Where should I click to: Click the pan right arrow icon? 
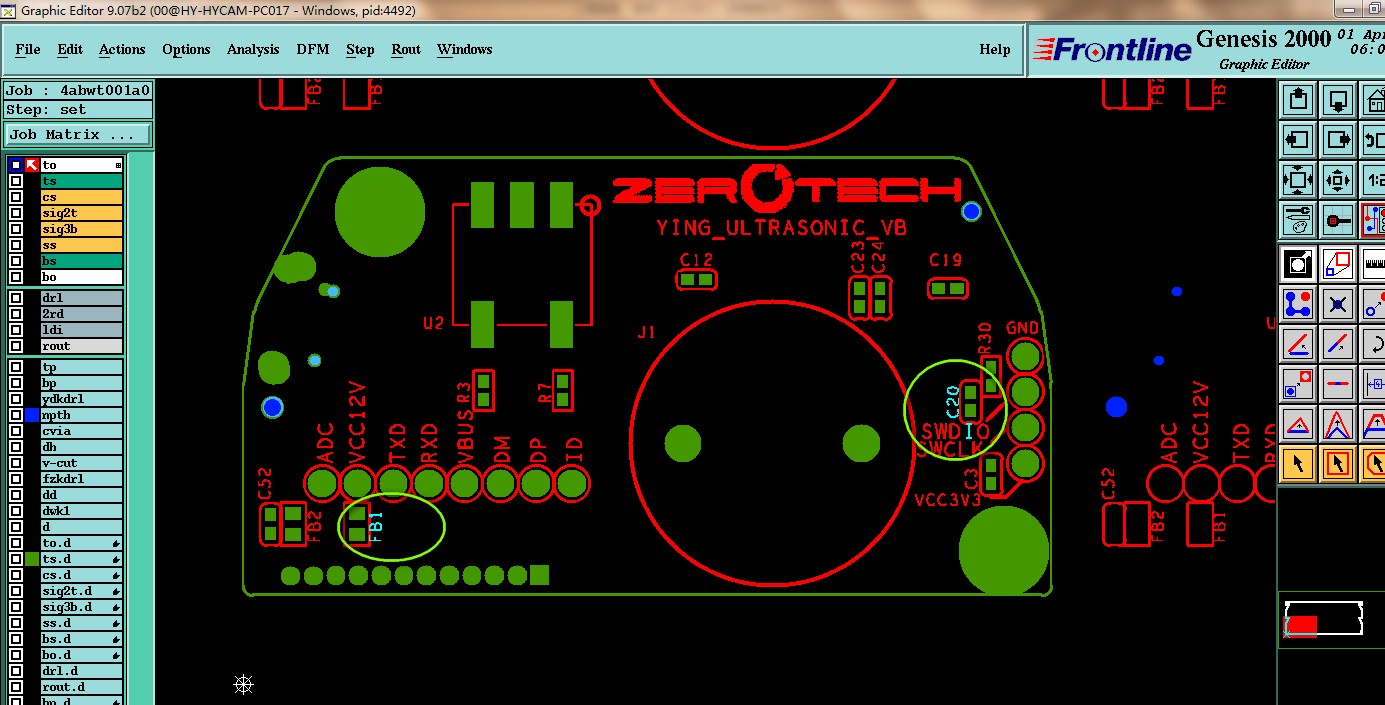[x=1338, y=140]
